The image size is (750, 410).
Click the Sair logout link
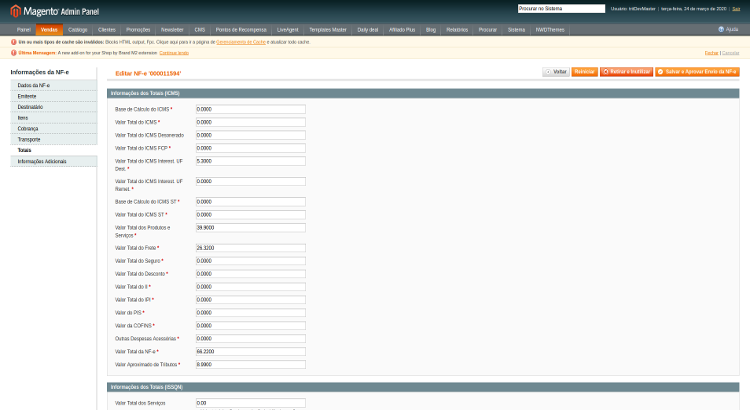pos(736,9)
